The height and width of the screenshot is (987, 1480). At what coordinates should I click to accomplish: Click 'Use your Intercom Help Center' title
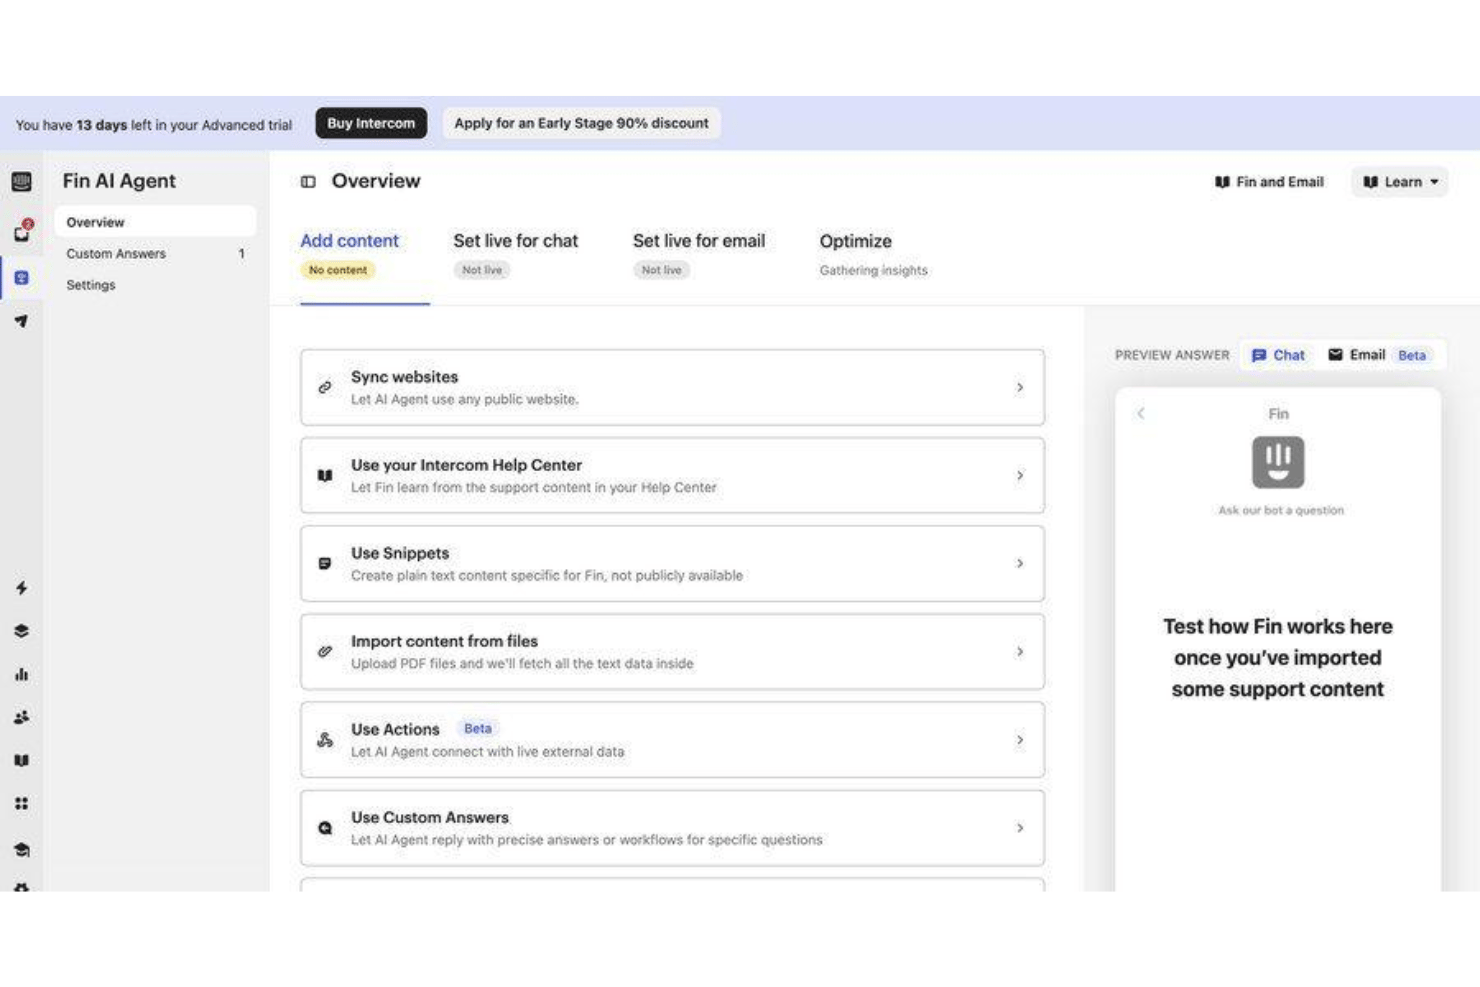(x=466, y=465)
